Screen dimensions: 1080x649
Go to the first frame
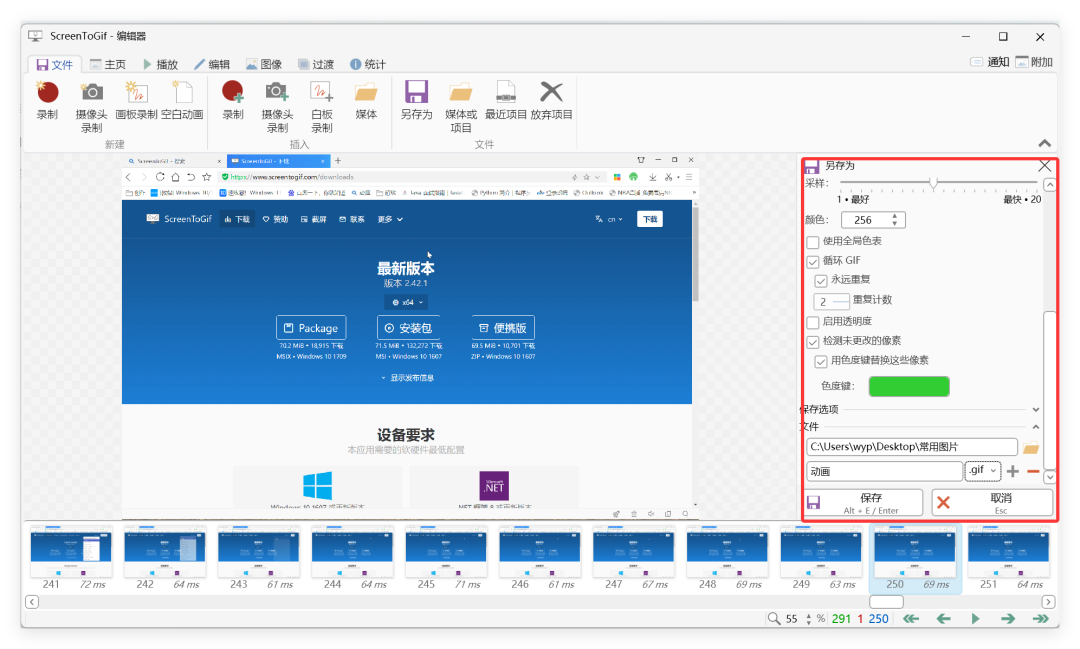tap(911, 619)
